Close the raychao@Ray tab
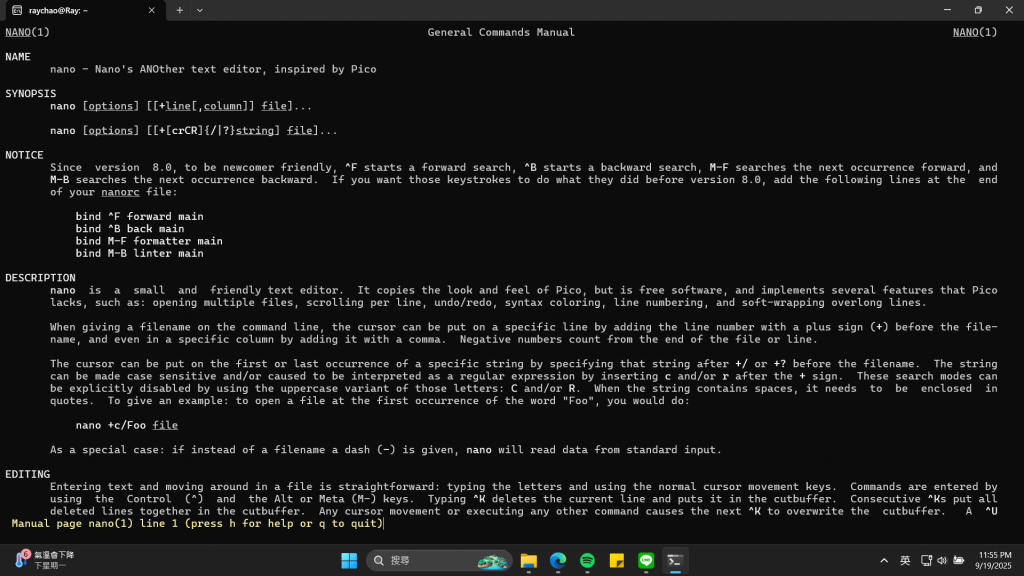 click(x=152, y=10)
